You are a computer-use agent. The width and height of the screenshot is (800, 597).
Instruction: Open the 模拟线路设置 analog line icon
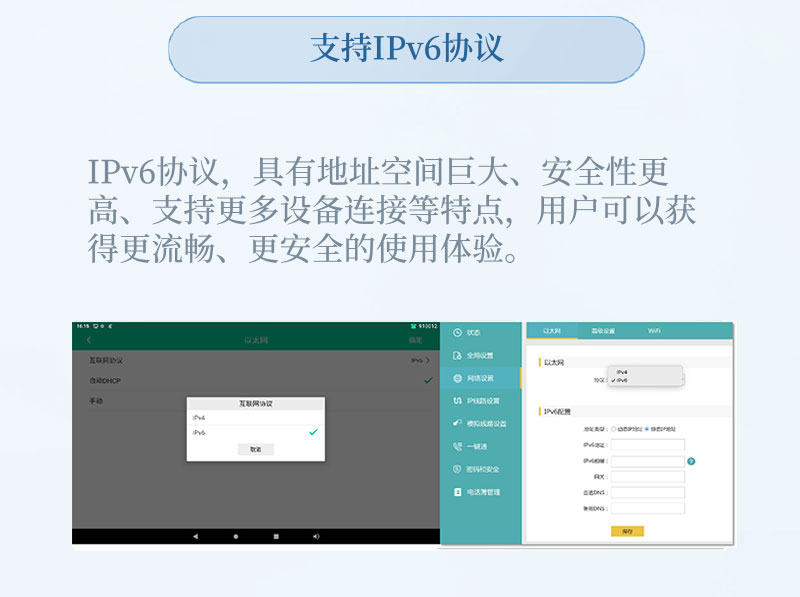coord(457,423)
